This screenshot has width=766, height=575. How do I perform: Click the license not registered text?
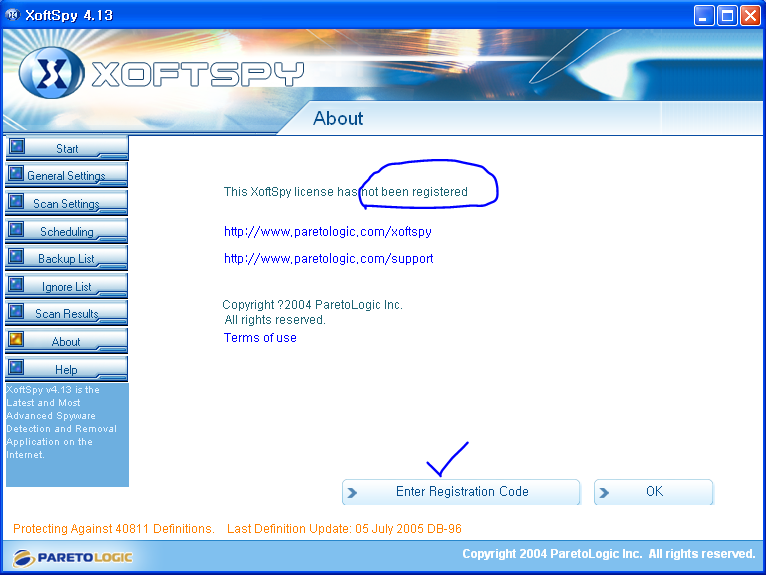pos(346,192)
